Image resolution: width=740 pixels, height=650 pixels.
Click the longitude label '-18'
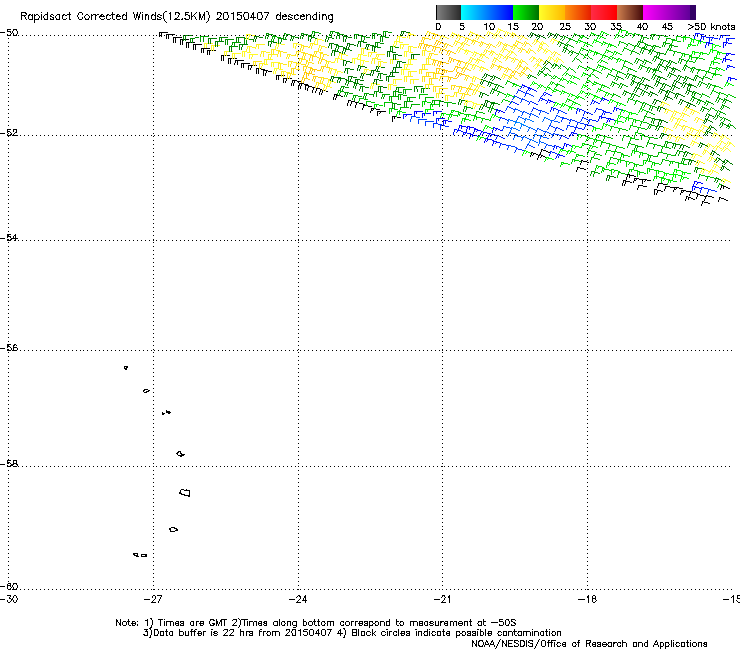587,599
